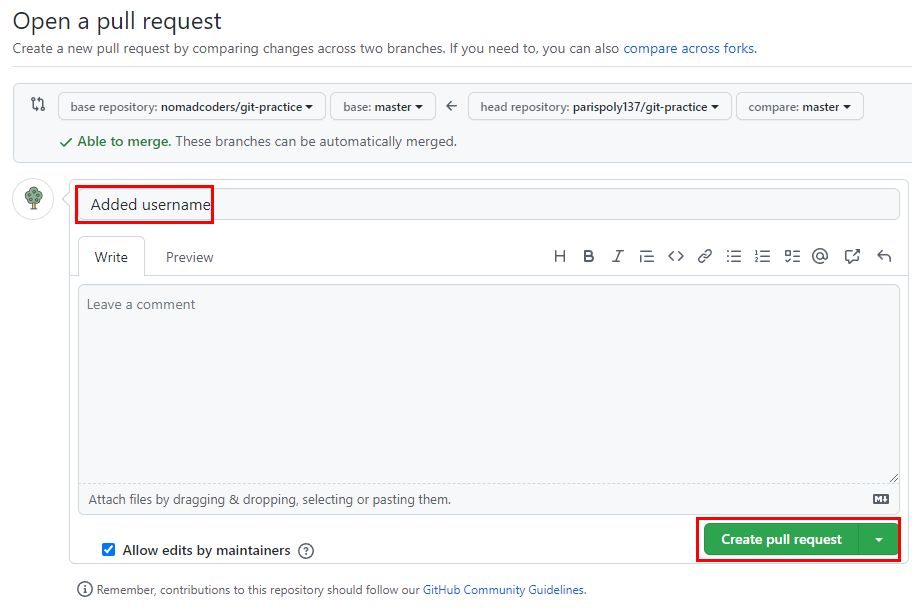Click the user avatar tree icon
The image size is (912, 614).
pos(34,199)
